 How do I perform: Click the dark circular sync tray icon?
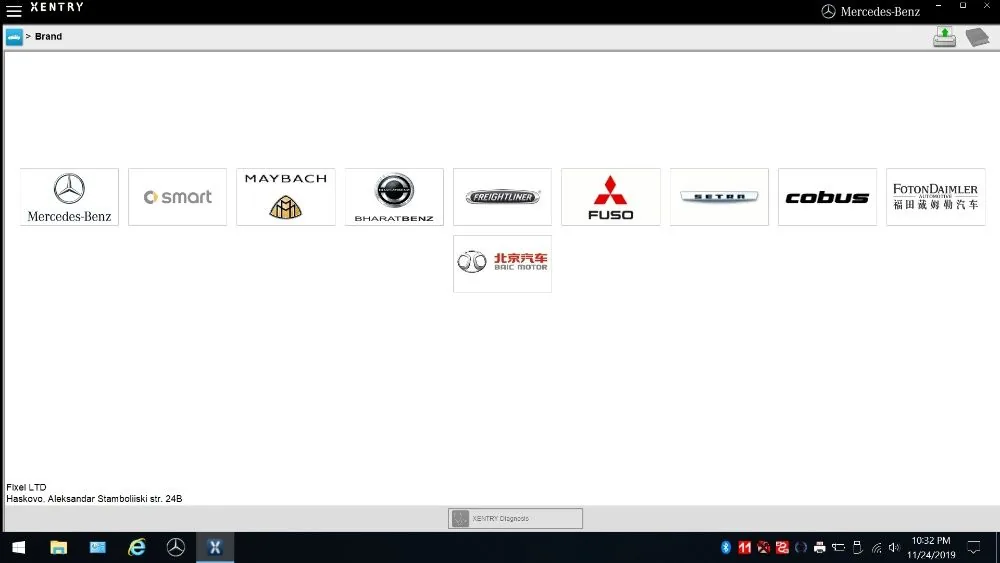tap(800, 547)
